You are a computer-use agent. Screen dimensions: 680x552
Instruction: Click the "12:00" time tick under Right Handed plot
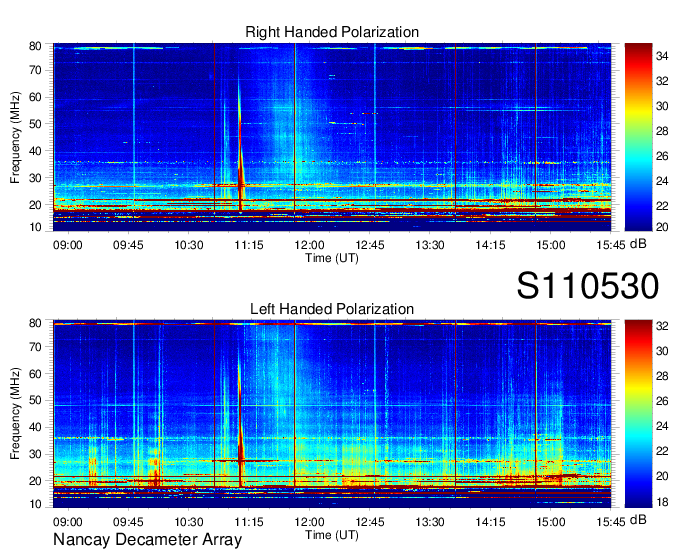pyautogui.click(x=309, y=245)
